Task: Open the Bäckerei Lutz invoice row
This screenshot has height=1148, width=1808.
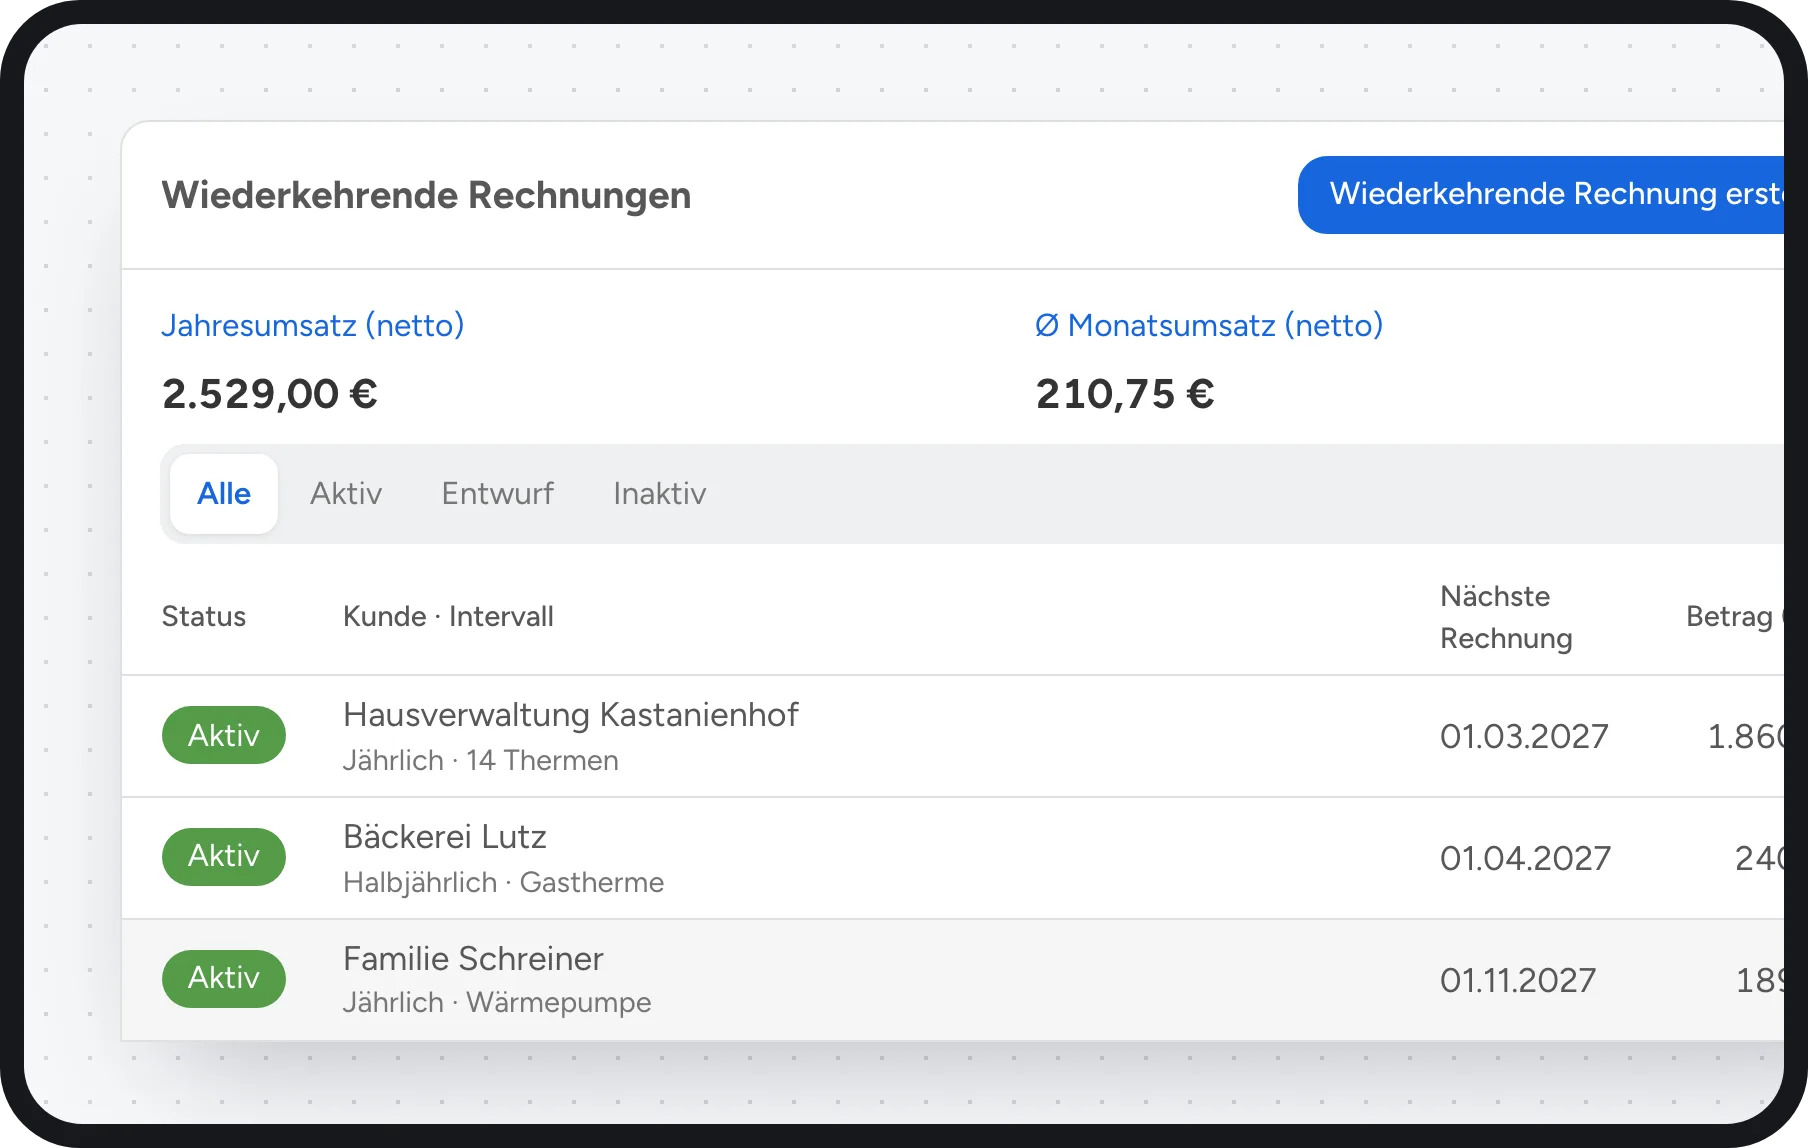Action: point(953,858)
